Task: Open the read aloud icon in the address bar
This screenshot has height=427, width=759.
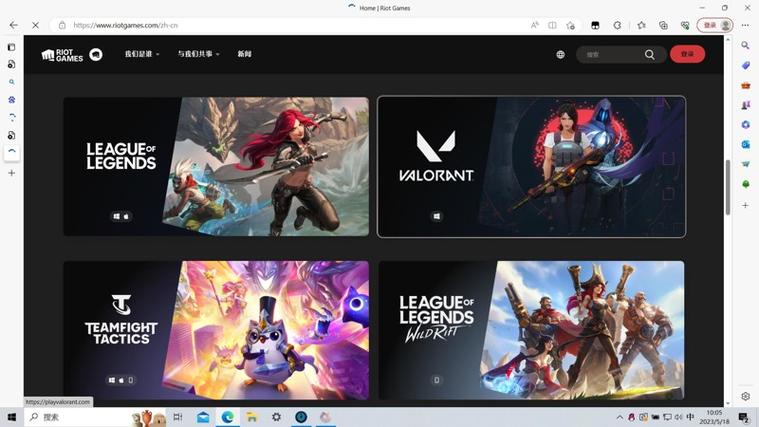Action: tap(534, 25)
